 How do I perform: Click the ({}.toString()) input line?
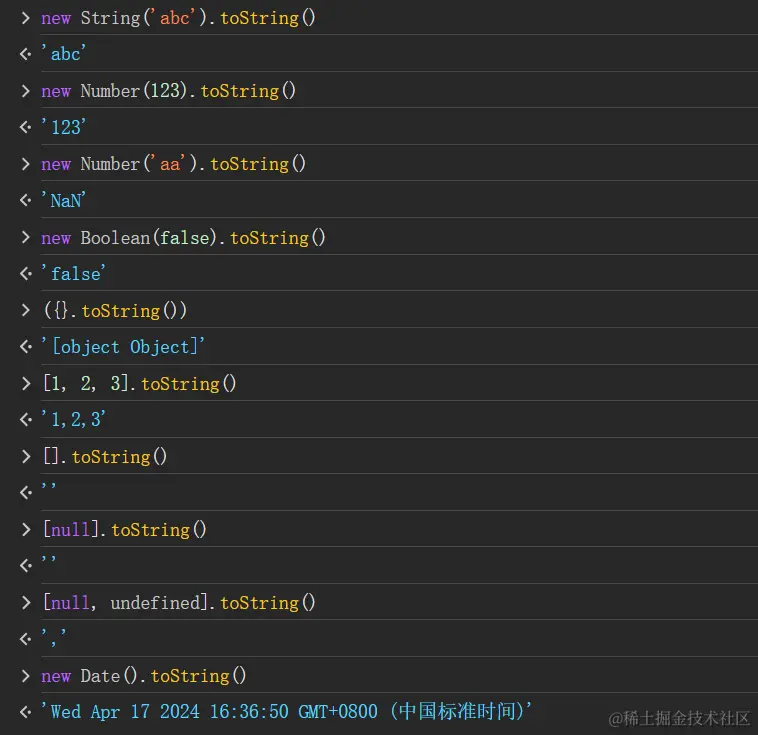[114, 311]
